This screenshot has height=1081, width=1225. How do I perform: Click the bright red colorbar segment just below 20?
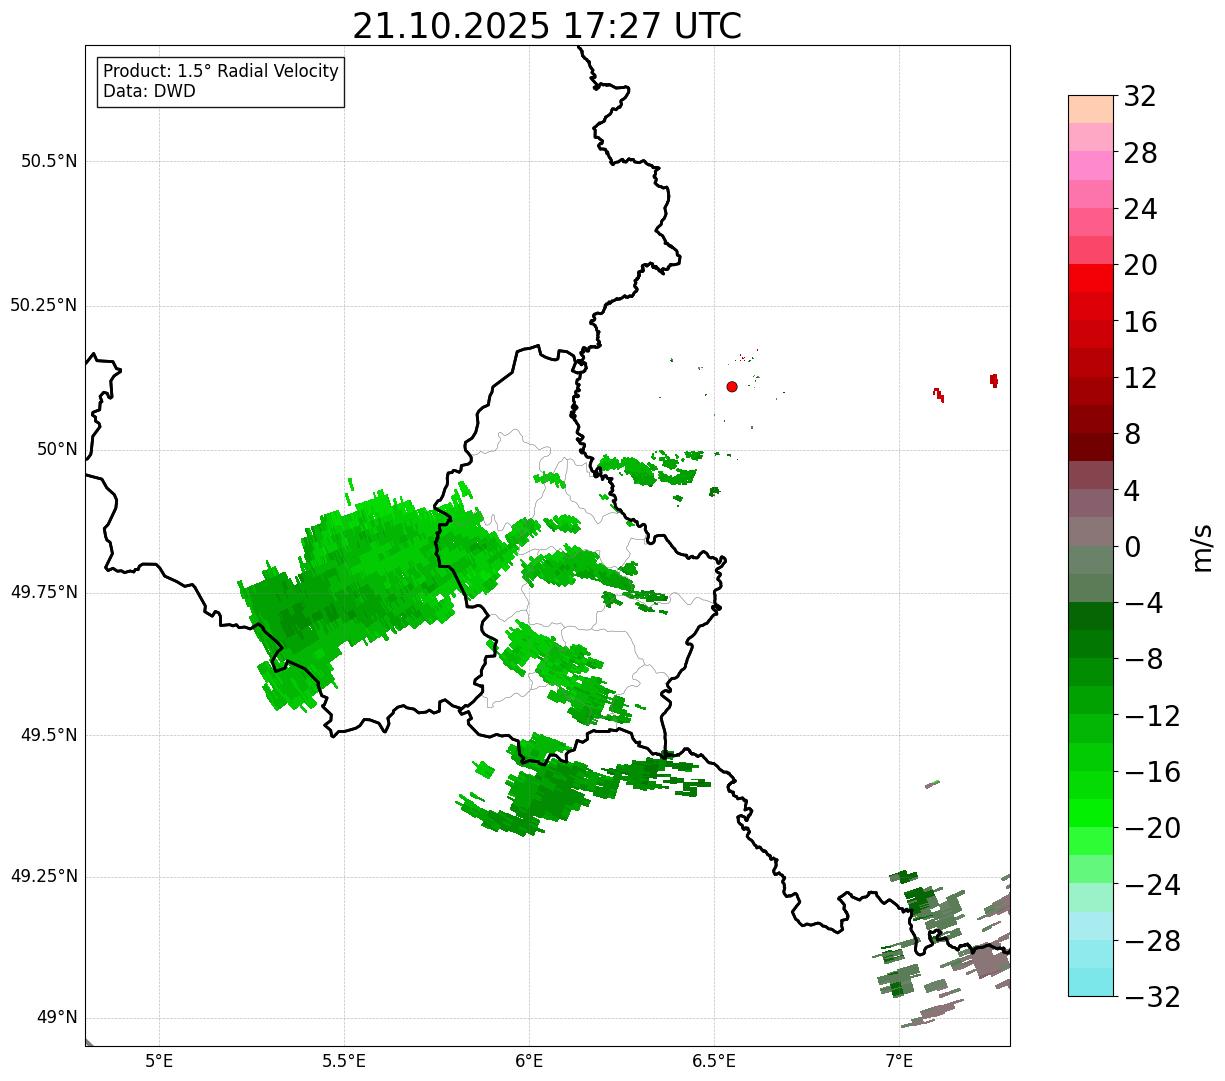(x=1091, y=278)
